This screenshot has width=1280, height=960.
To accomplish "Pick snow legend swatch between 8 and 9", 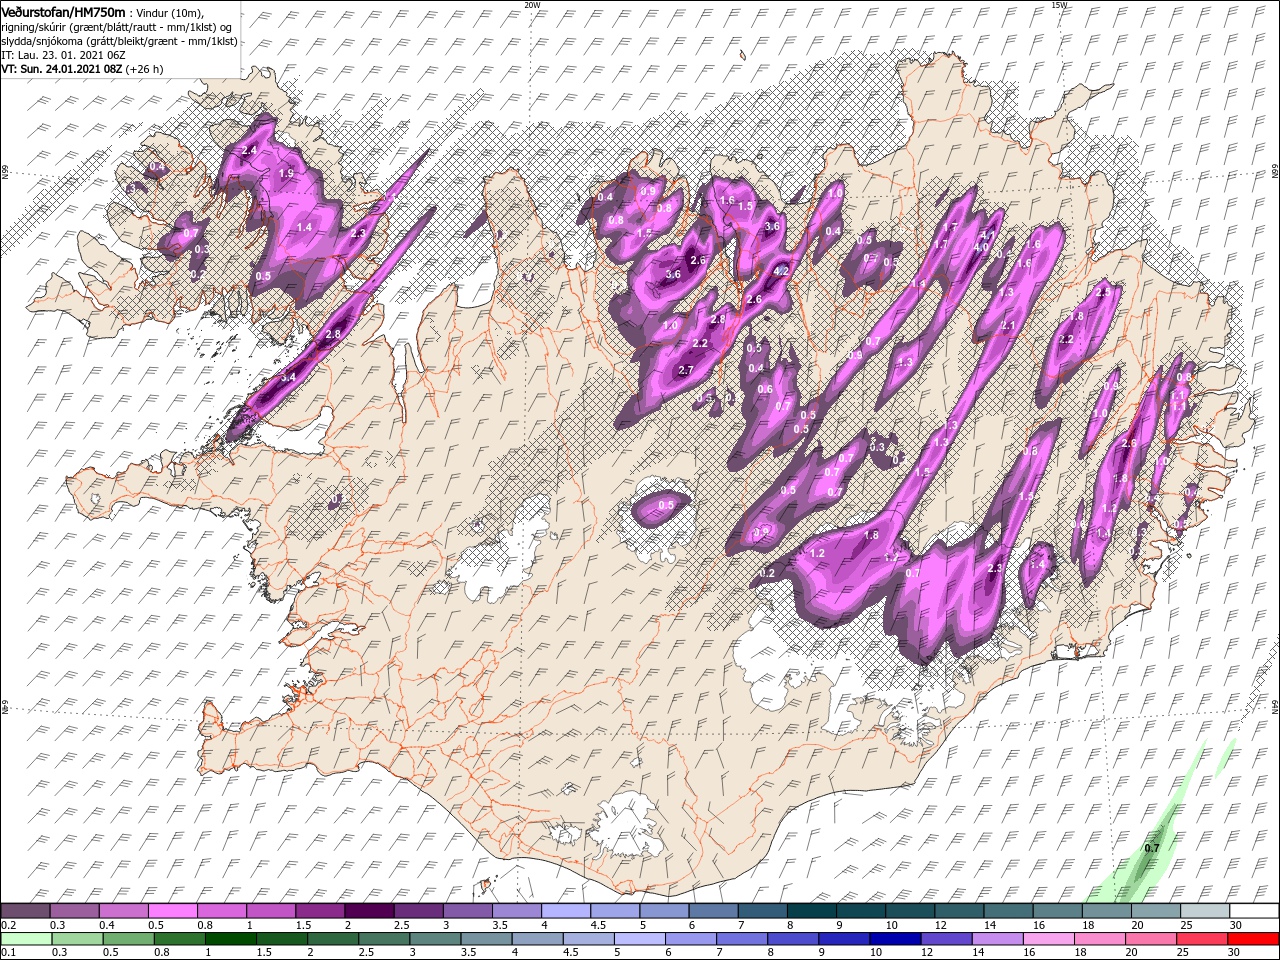I will [811, 911].
